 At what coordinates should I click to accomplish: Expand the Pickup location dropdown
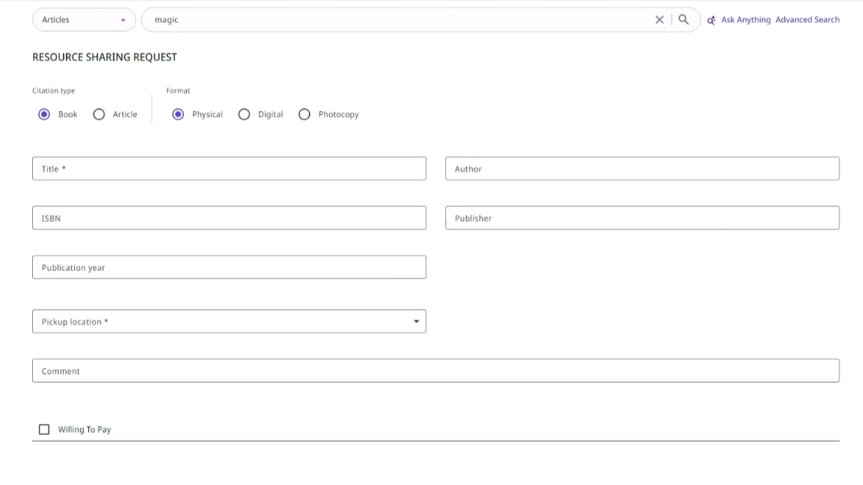pyautogui.click(x=229, y=321)
